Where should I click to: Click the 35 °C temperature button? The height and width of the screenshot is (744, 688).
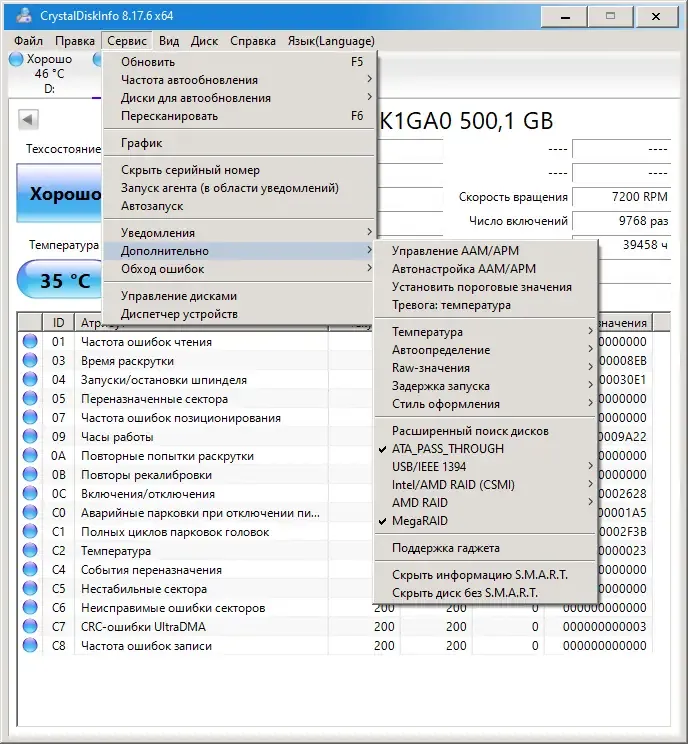coord(60,280)
